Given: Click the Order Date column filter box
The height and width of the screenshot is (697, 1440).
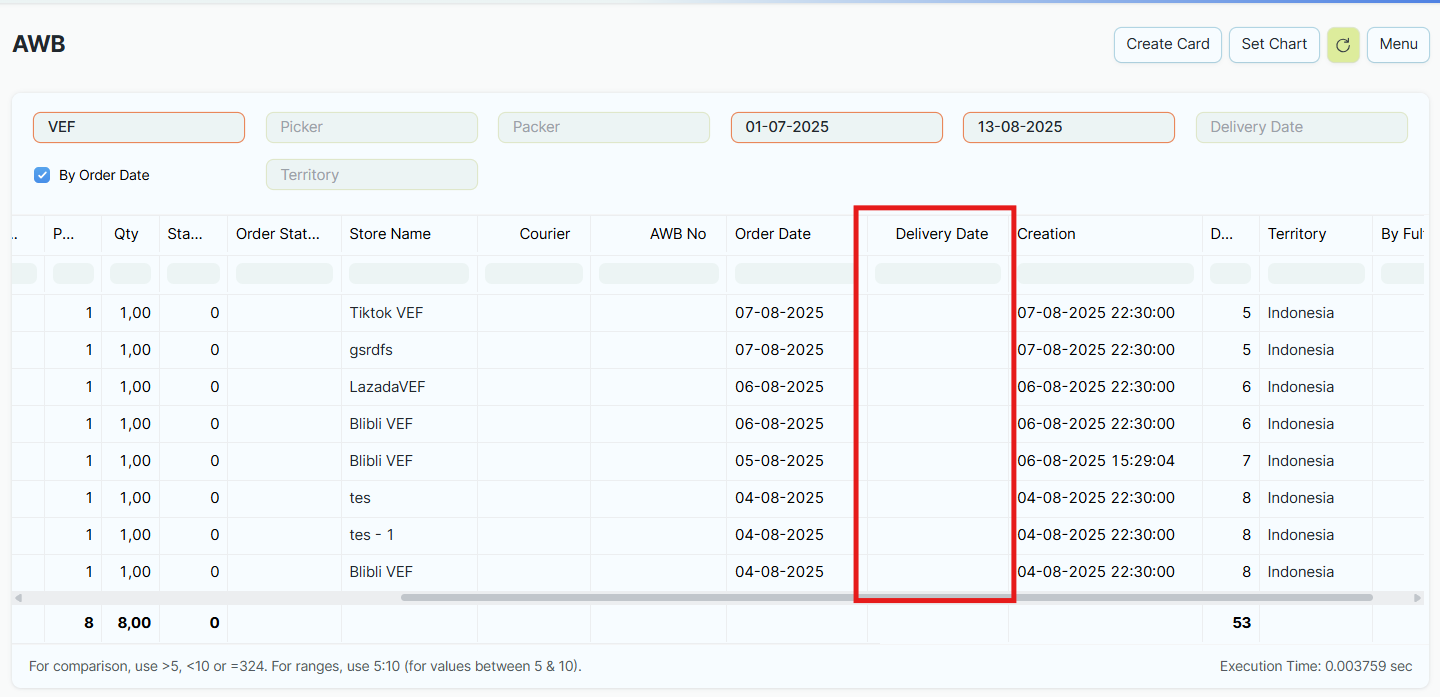Looking at the screenshot, I should click(x=797, y=273).
